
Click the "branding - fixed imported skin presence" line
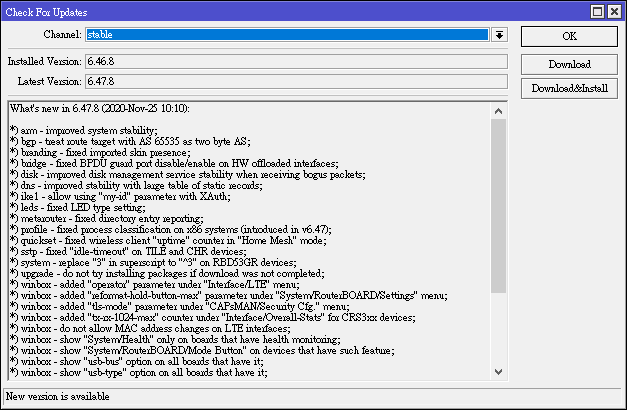pyautogui.click(x=100, y=152)
